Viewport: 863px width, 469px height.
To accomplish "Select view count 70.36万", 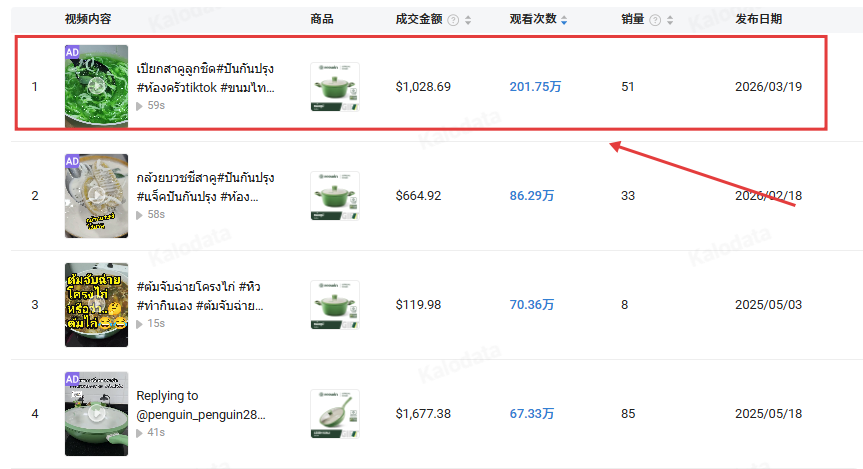I will [x=532, y=304].
